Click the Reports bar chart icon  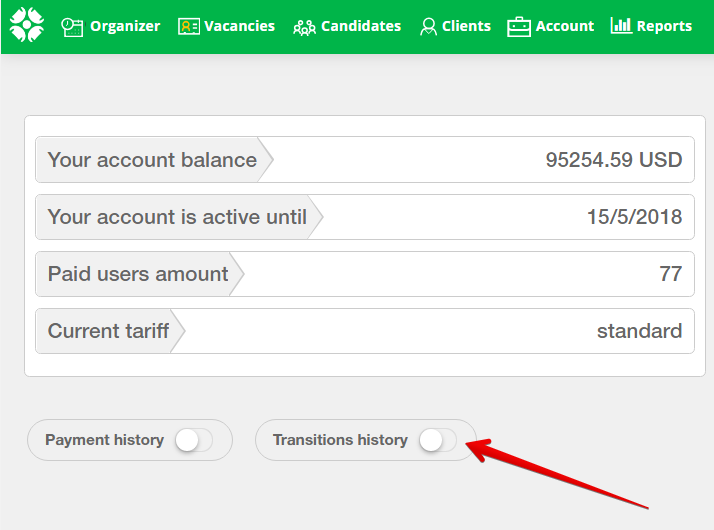pyautogui.click(x=620, y=26)
